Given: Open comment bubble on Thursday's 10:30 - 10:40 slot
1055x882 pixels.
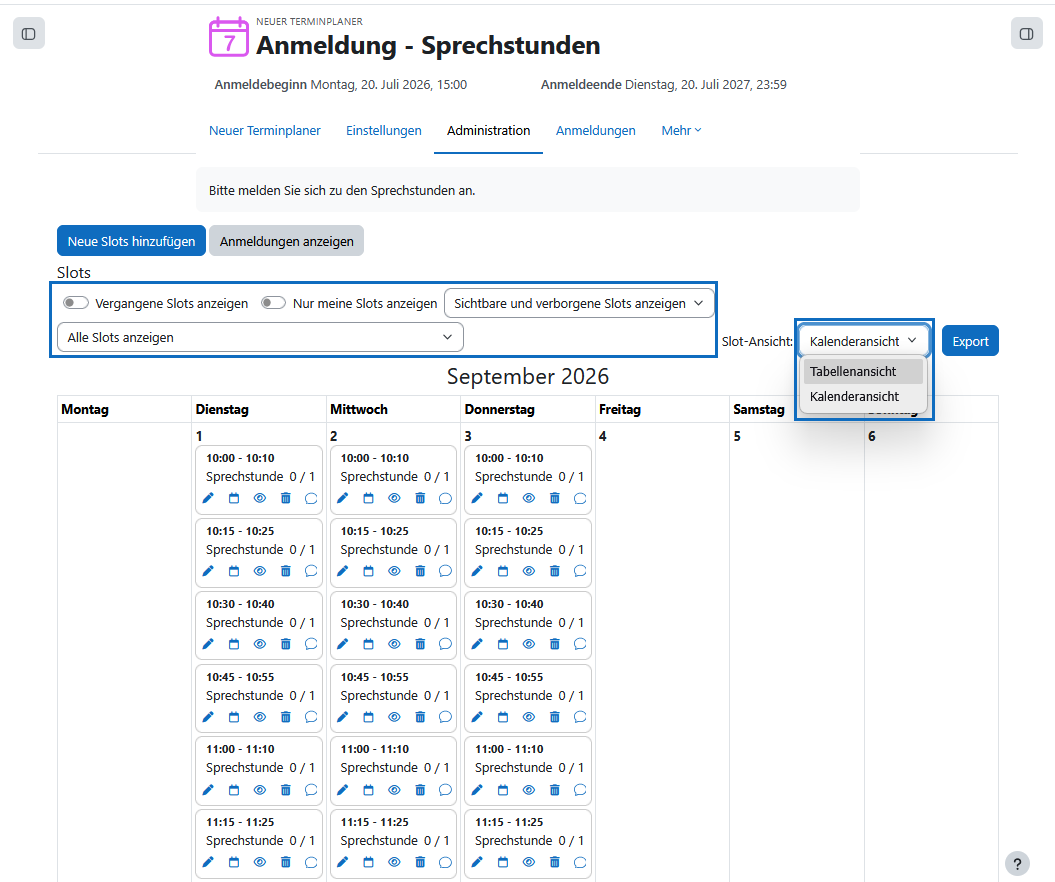Looking at the screenshot, I should [x=580, y=644].
